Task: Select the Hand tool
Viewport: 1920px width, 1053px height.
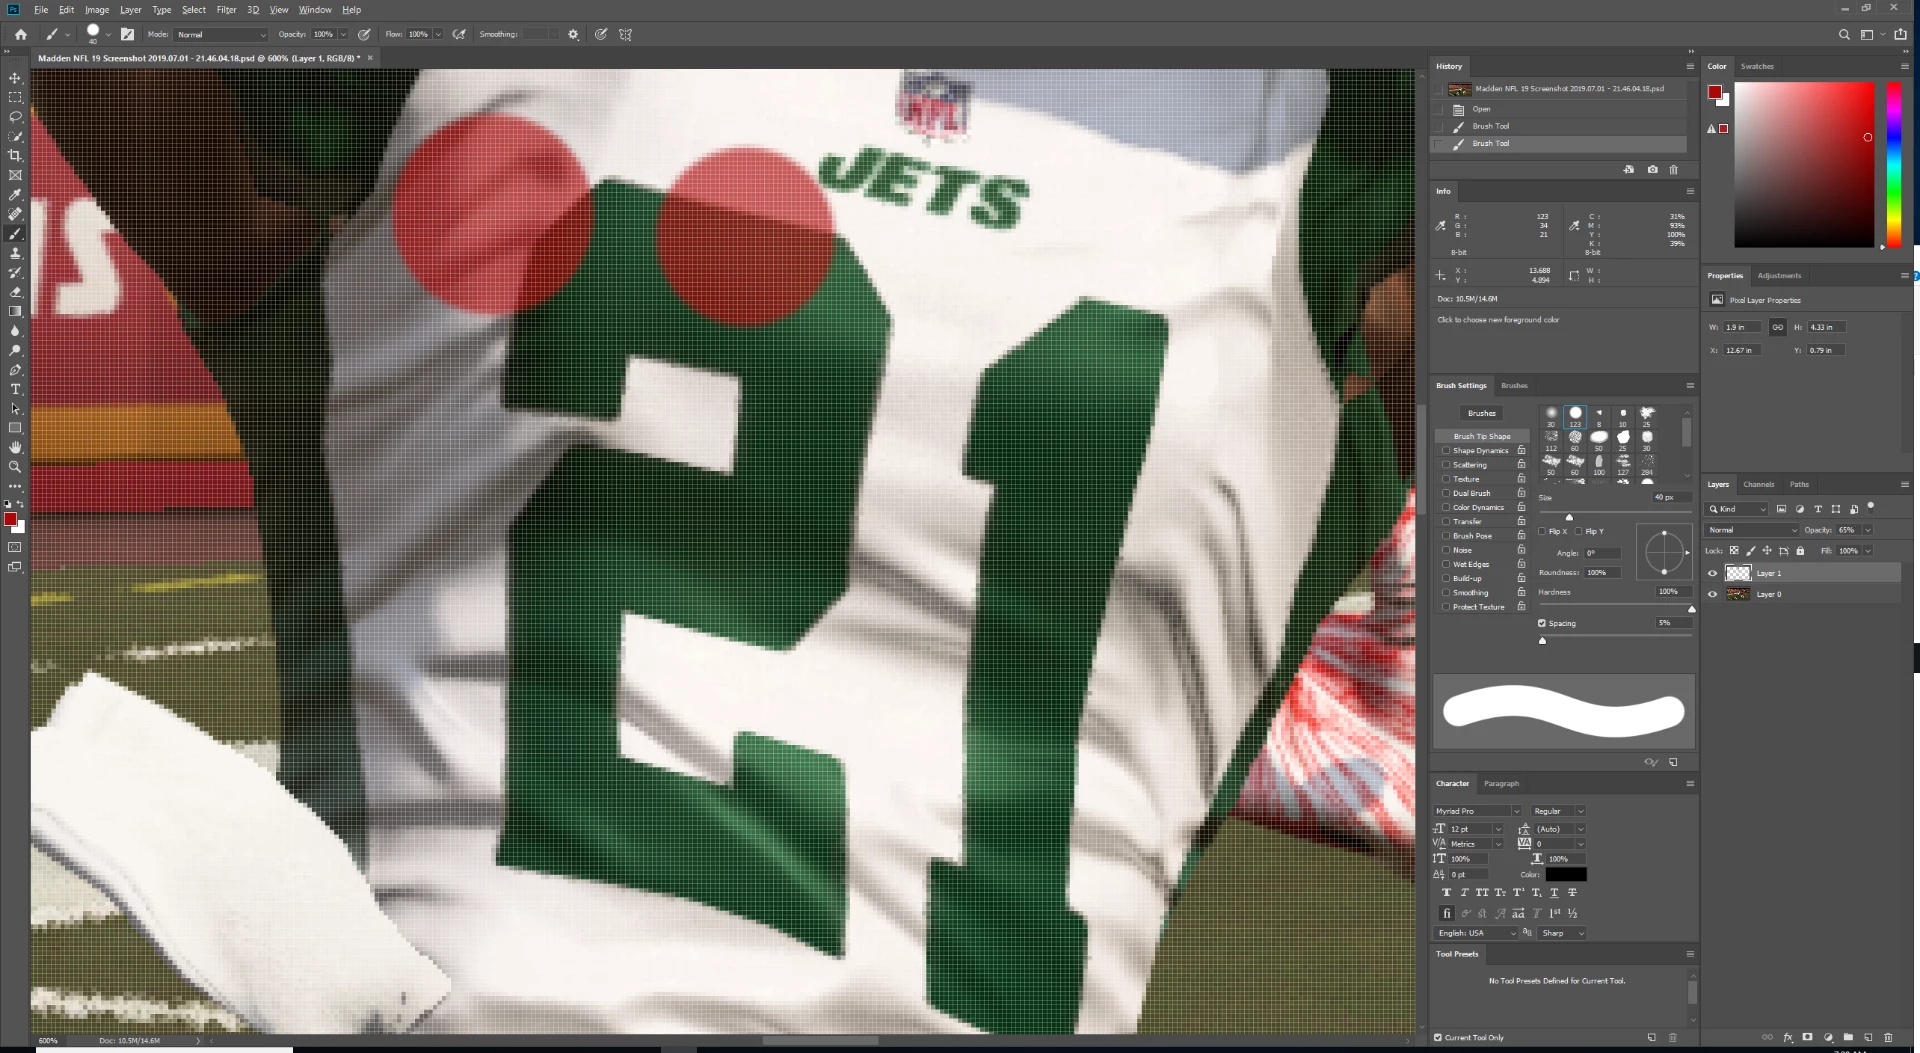Action: pyautogui.click(x=15, y=447)
